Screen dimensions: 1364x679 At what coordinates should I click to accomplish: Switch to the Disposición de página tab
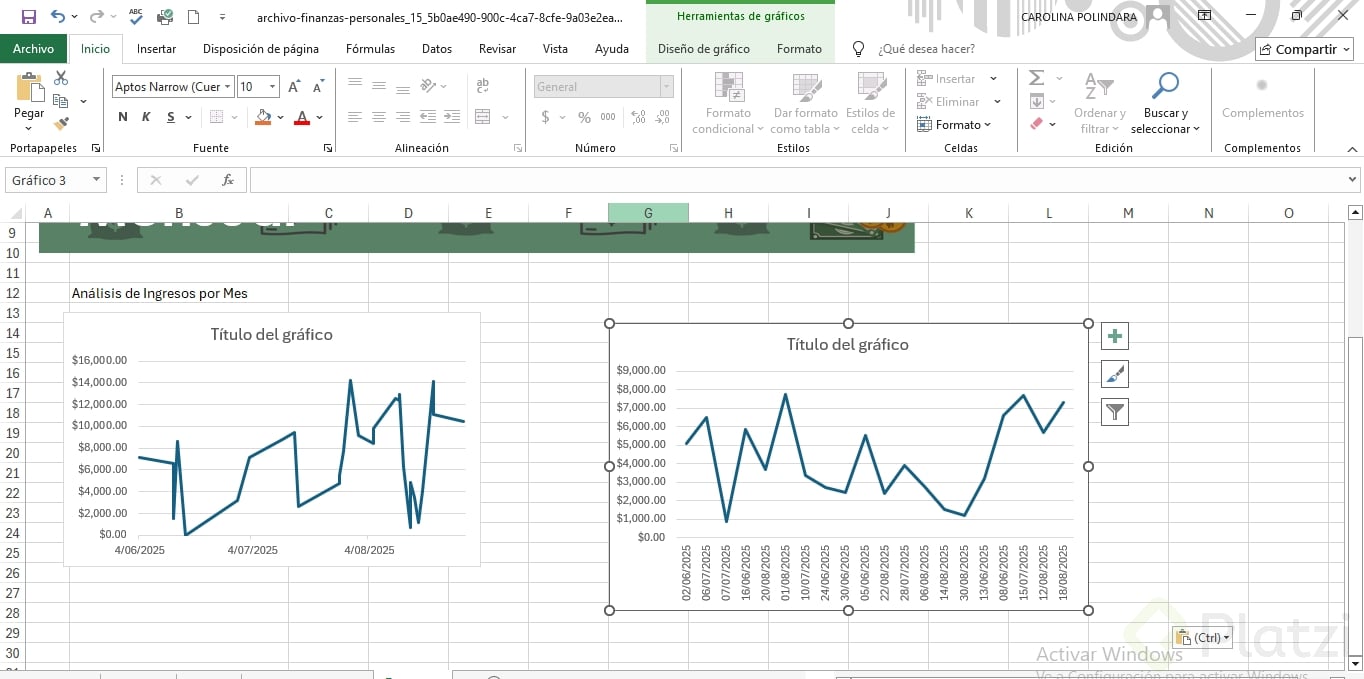pyautogui.click(x=261, y=49)
